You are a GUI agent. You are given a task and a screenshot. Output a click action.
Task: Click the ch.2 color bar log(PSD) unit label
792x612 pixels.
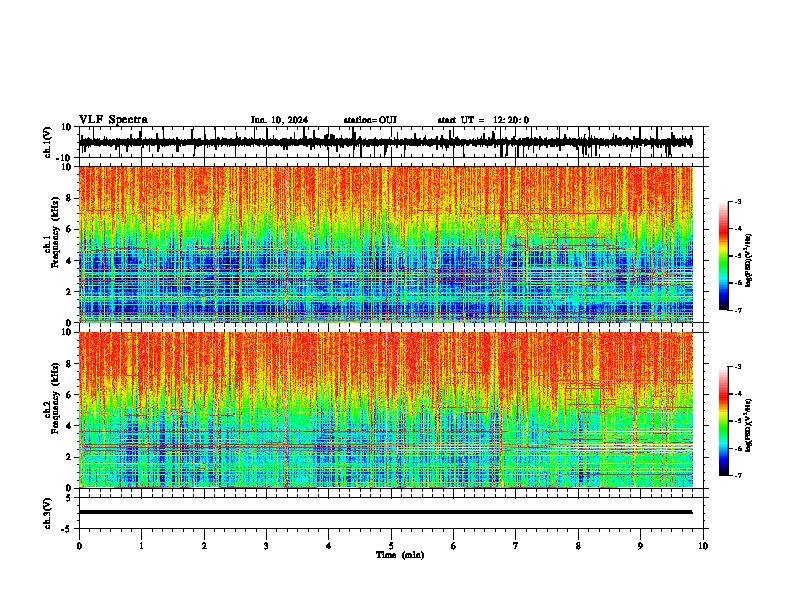pos(749,425)
